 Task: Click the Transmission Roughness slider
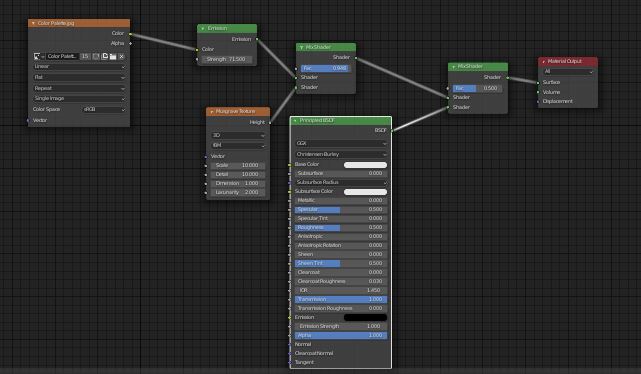pos(341,309)
